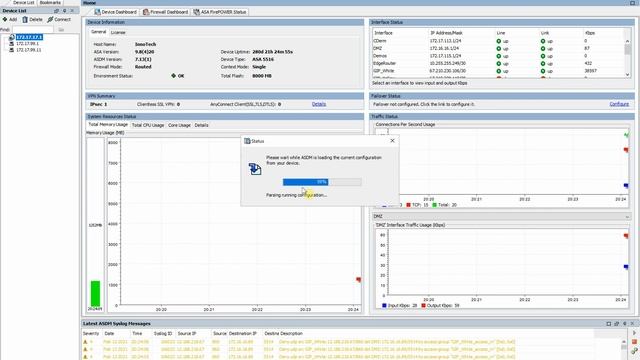Select device 172.17.99.11 in list
The image size is (640, 360).
tap(28, 50)
